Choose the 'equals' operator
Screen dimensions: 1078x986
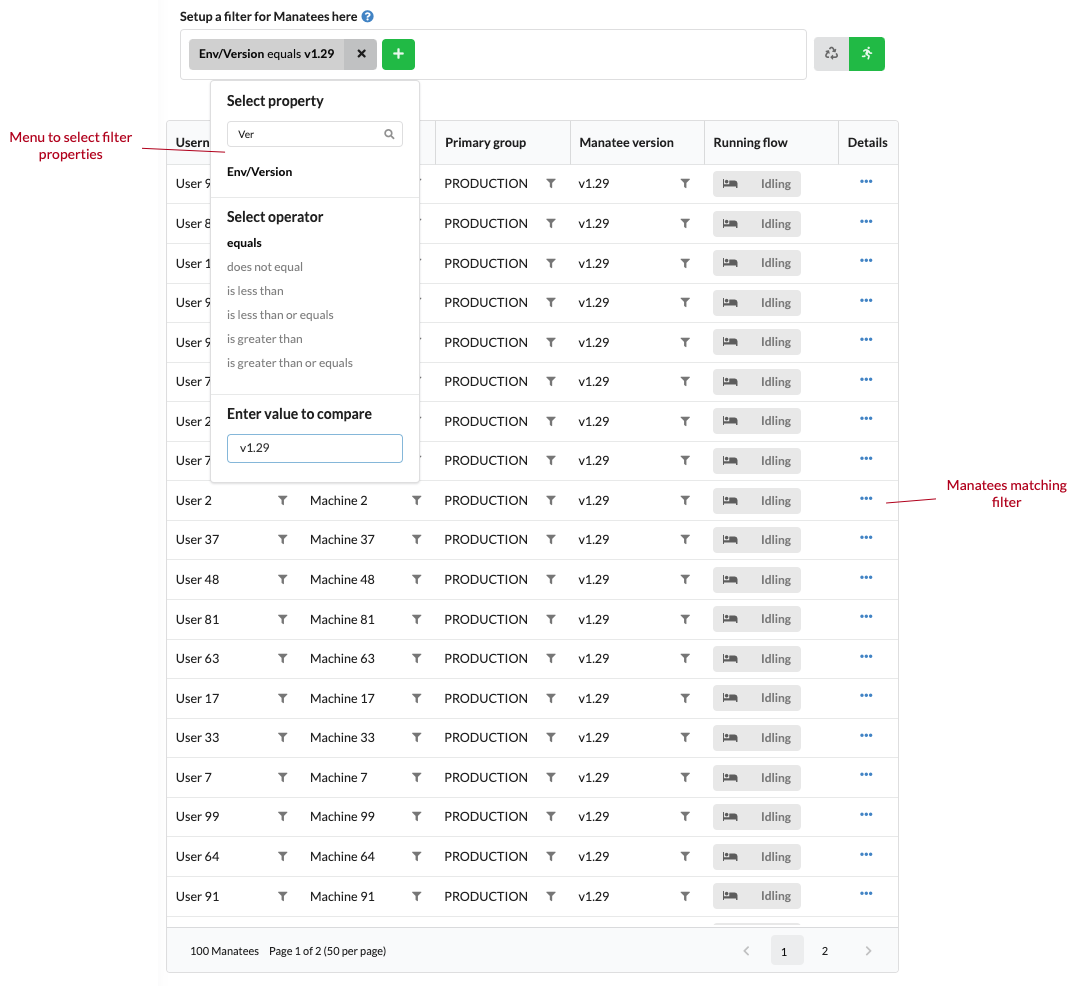click(244, 243)
